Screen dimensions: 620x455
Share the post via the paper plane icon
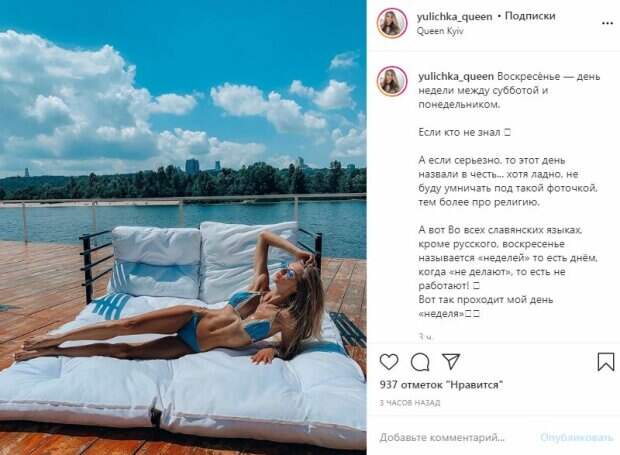click(x=450, y=361)
